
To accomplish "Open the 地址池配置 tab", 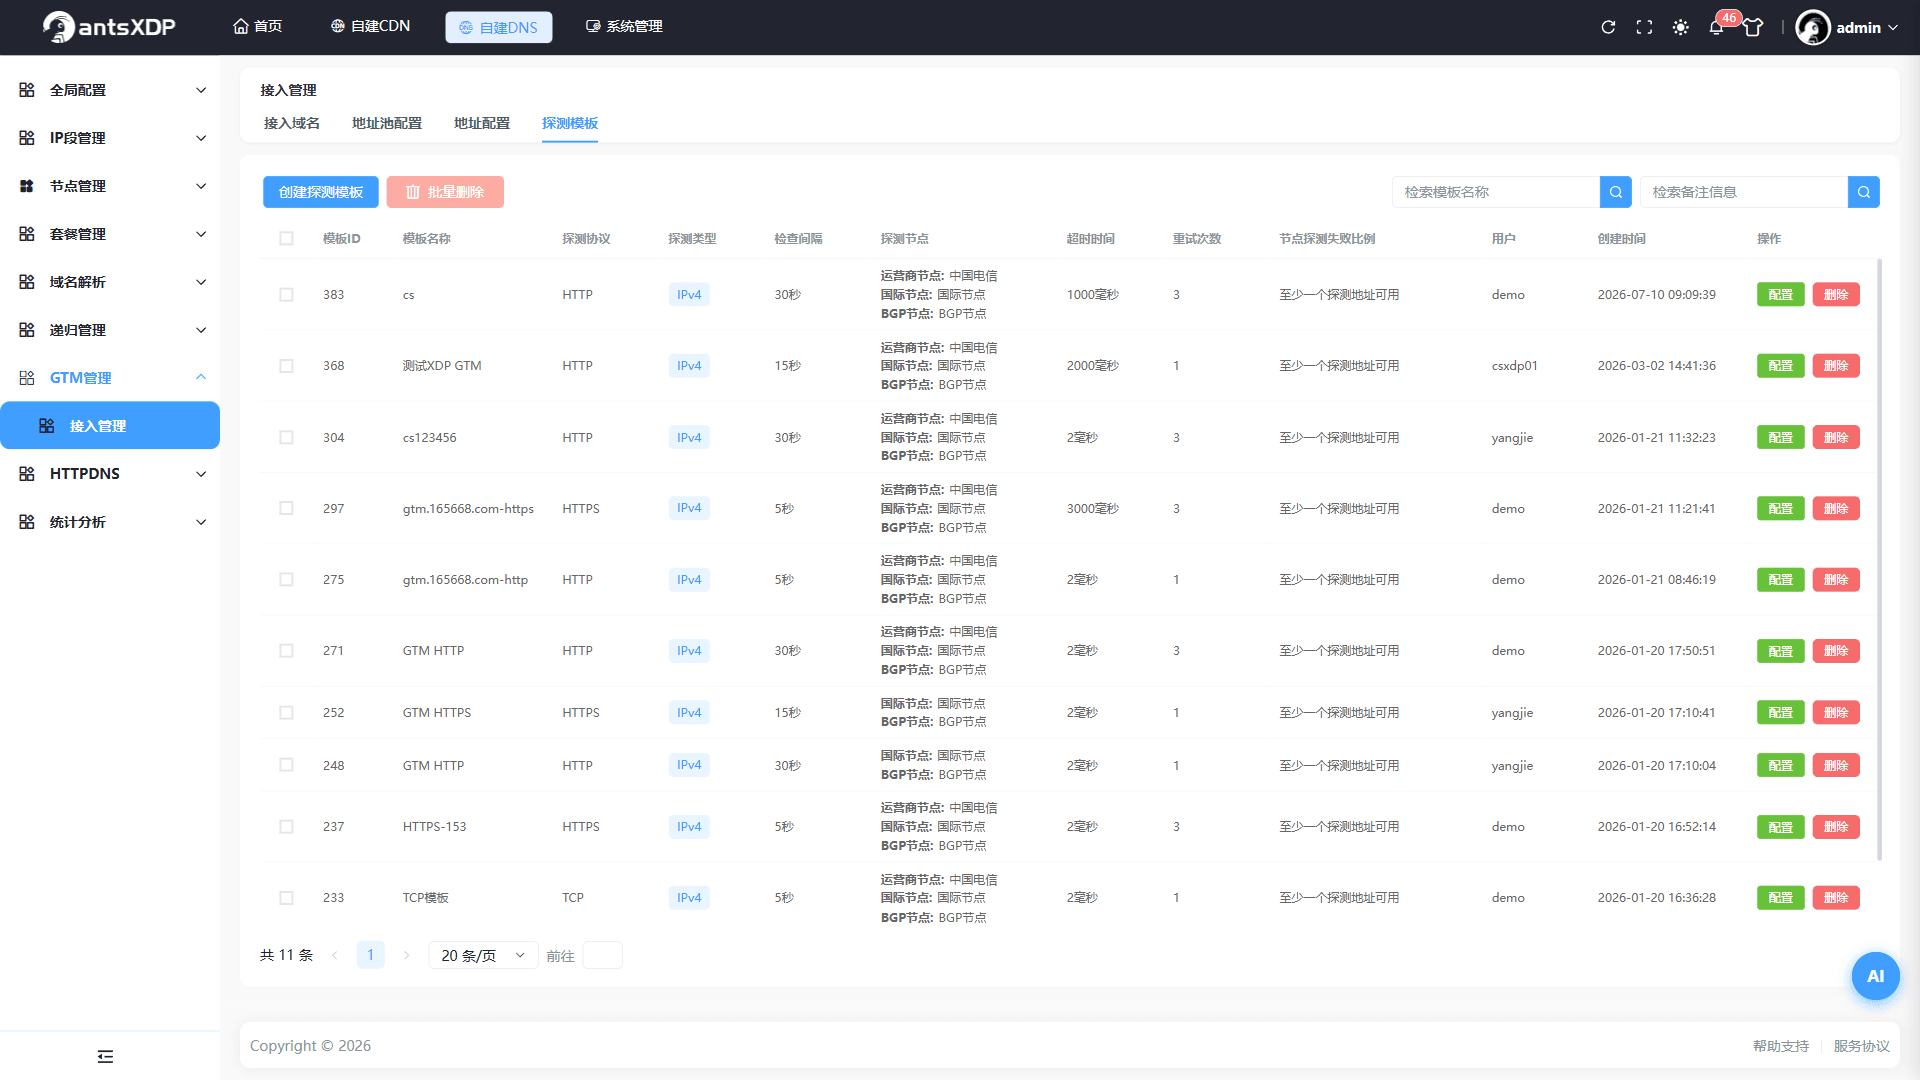I will click(387, 123).
